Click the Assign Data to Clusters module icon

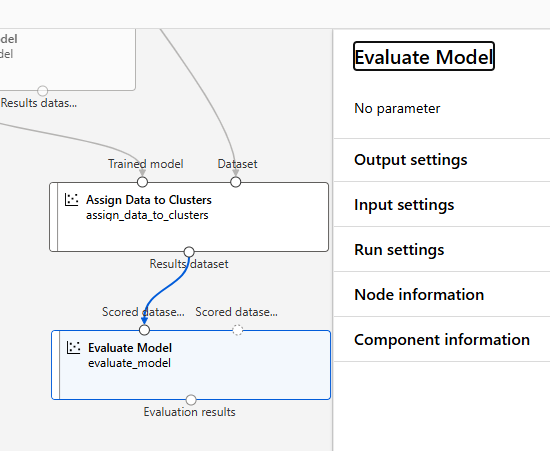click(x=72, y=200)
